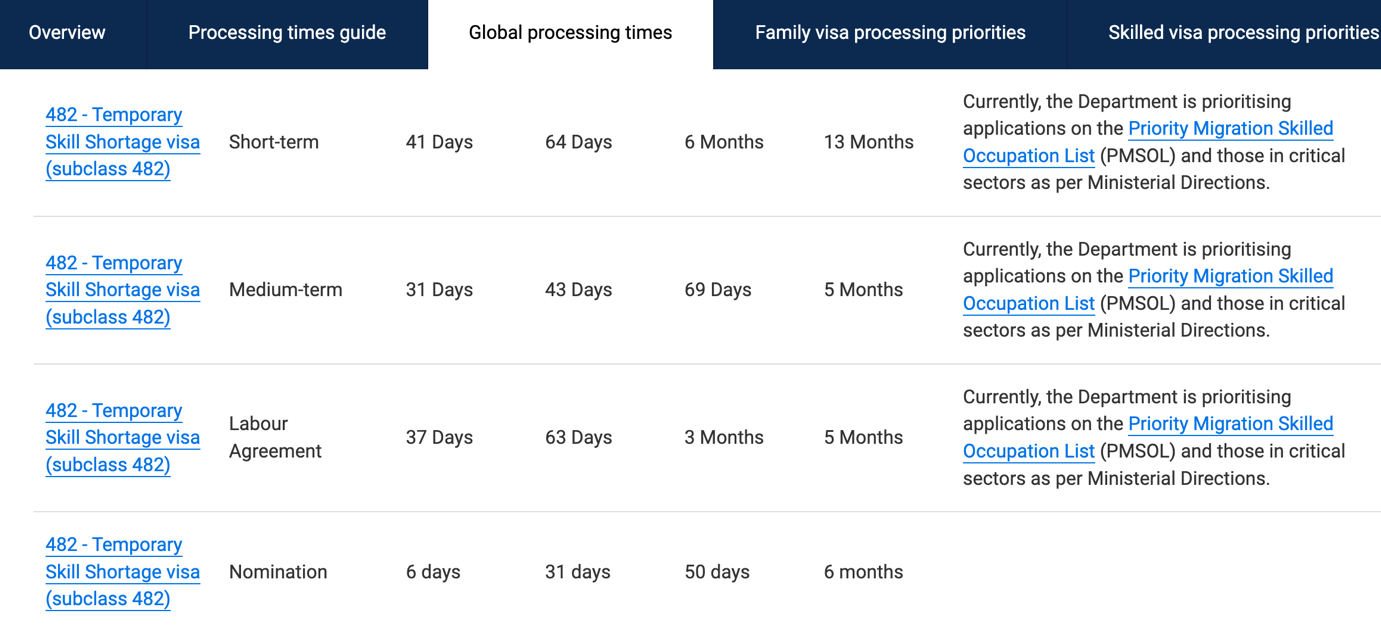Open subclass 482 visa link in Short-term row
This screenshot has height=628, width=1381.
(x=122, y=141)
